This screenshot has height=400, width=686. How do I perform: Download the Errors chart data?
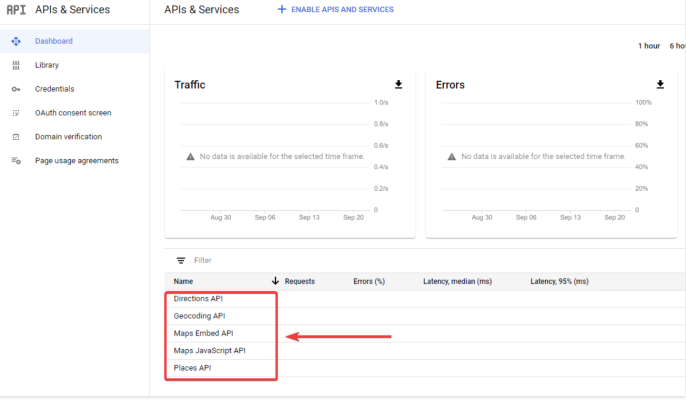(660, 84)
